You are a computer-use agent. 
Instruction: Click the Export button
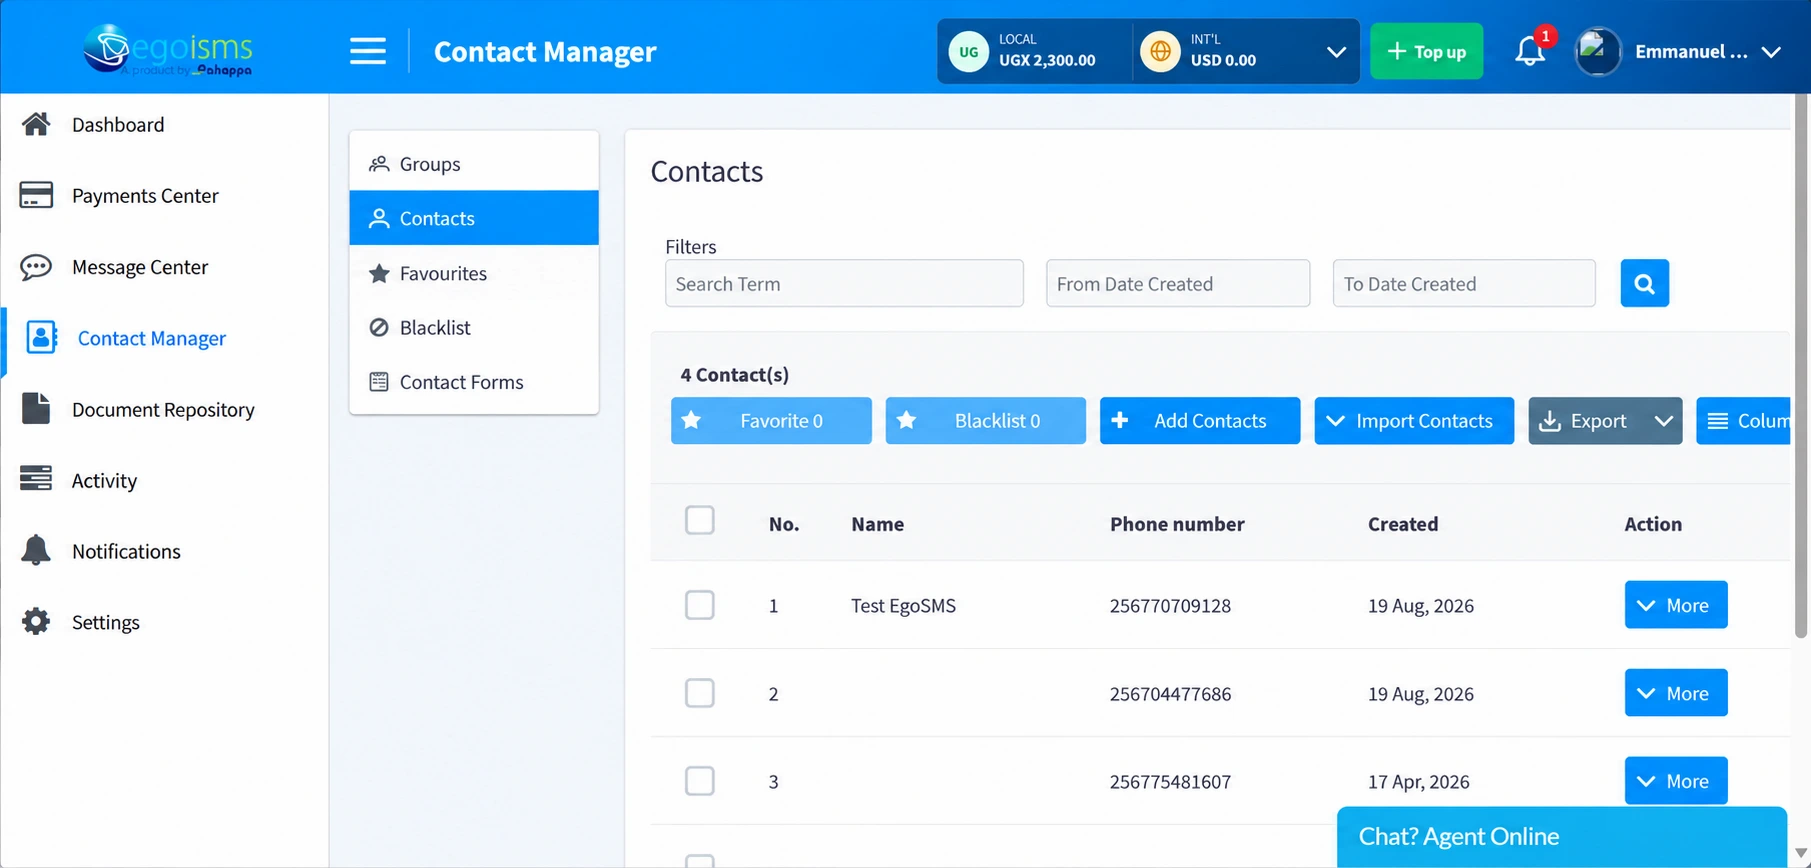[1586, 421]
